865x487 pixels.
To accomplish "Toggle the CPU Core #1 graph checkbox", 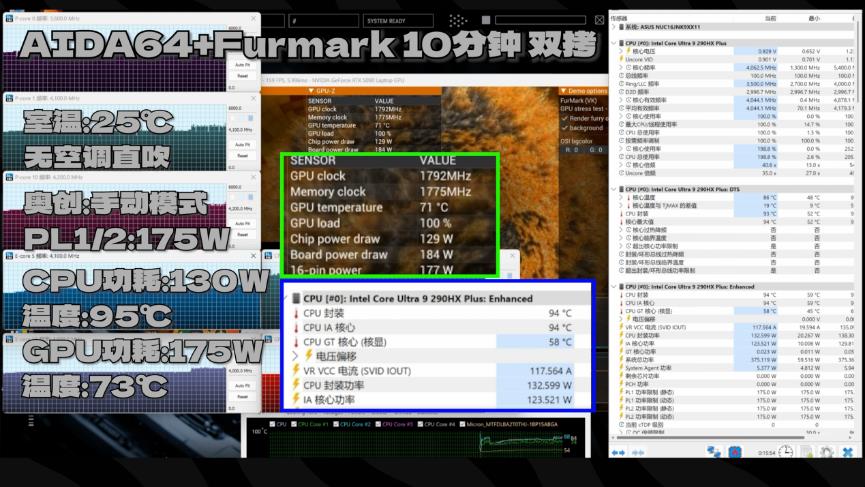I will coord(293,424).
